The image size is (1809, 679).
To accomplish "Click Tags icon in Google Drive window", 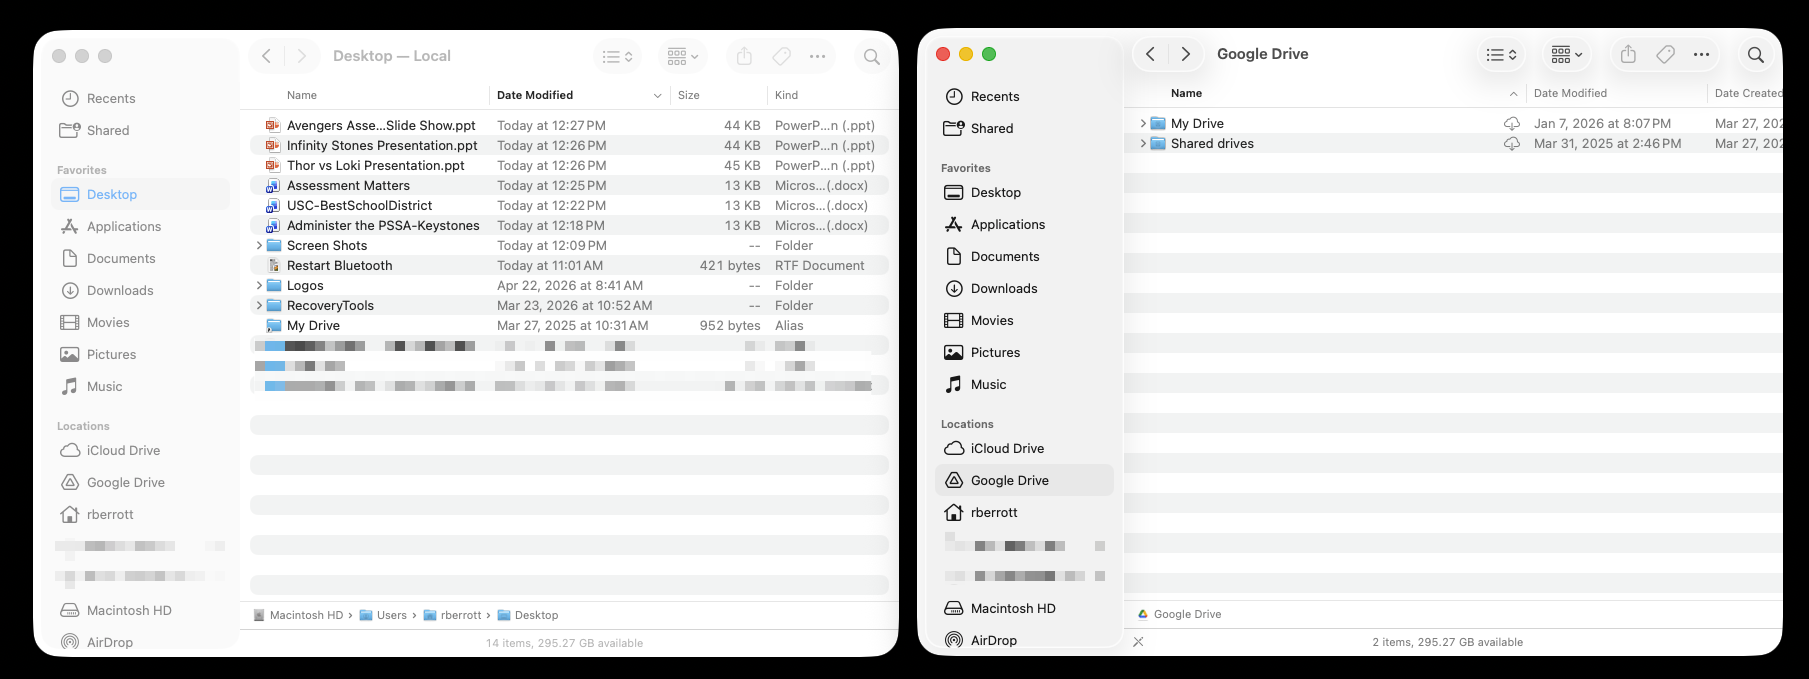I will click(1665, 54).
